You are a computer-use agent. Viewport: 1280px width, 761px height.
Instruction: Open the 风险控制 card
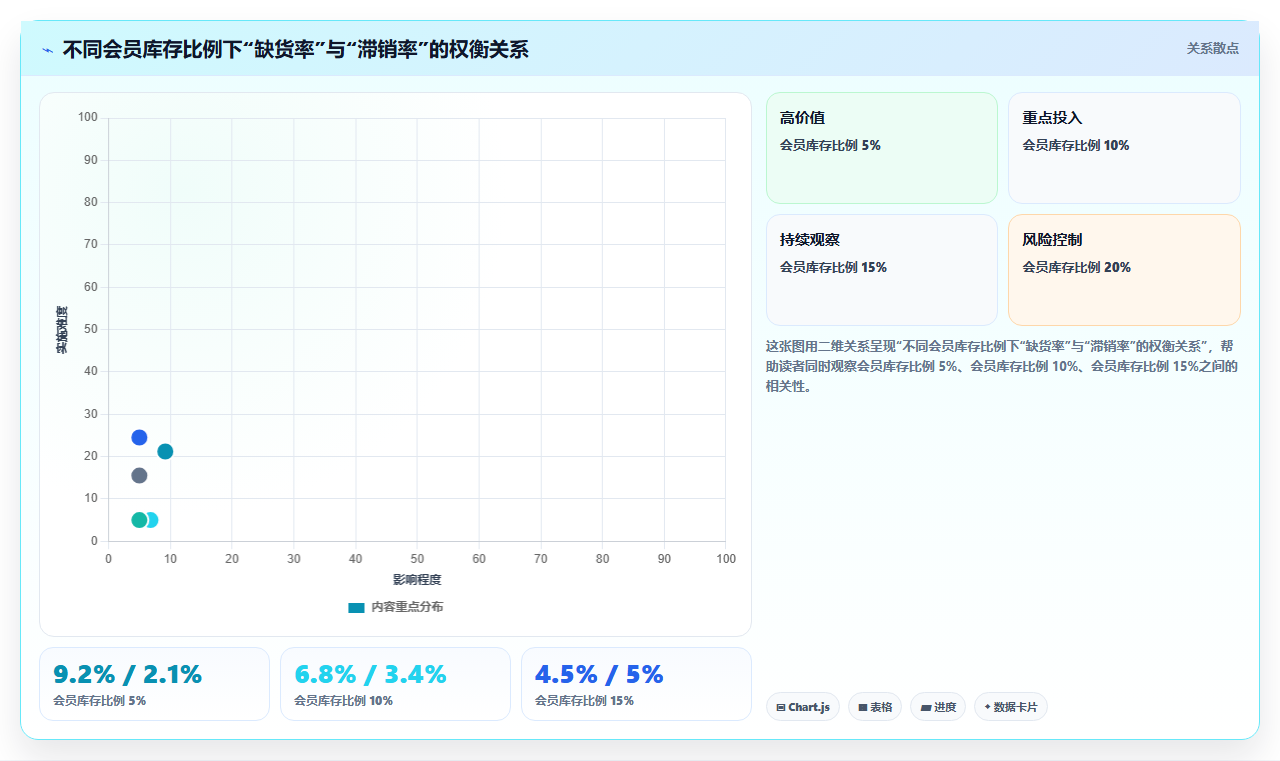[x=1124, y=270]
